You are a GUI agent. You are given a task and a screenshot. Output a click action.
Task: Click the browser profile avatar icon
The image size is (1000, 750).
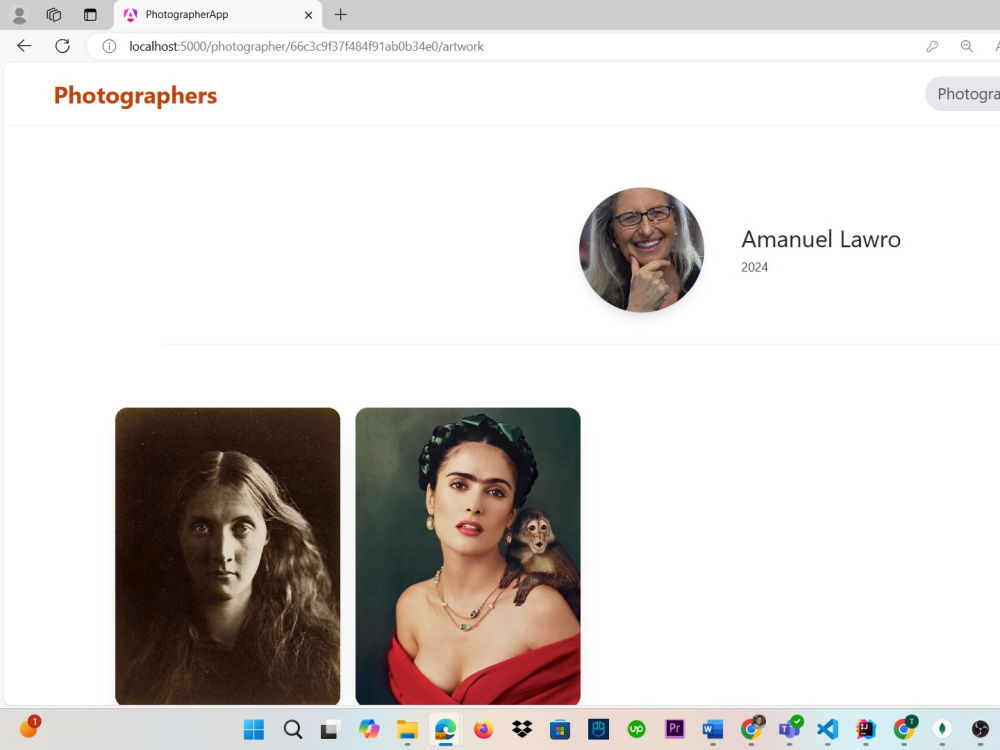coord(19,15)
